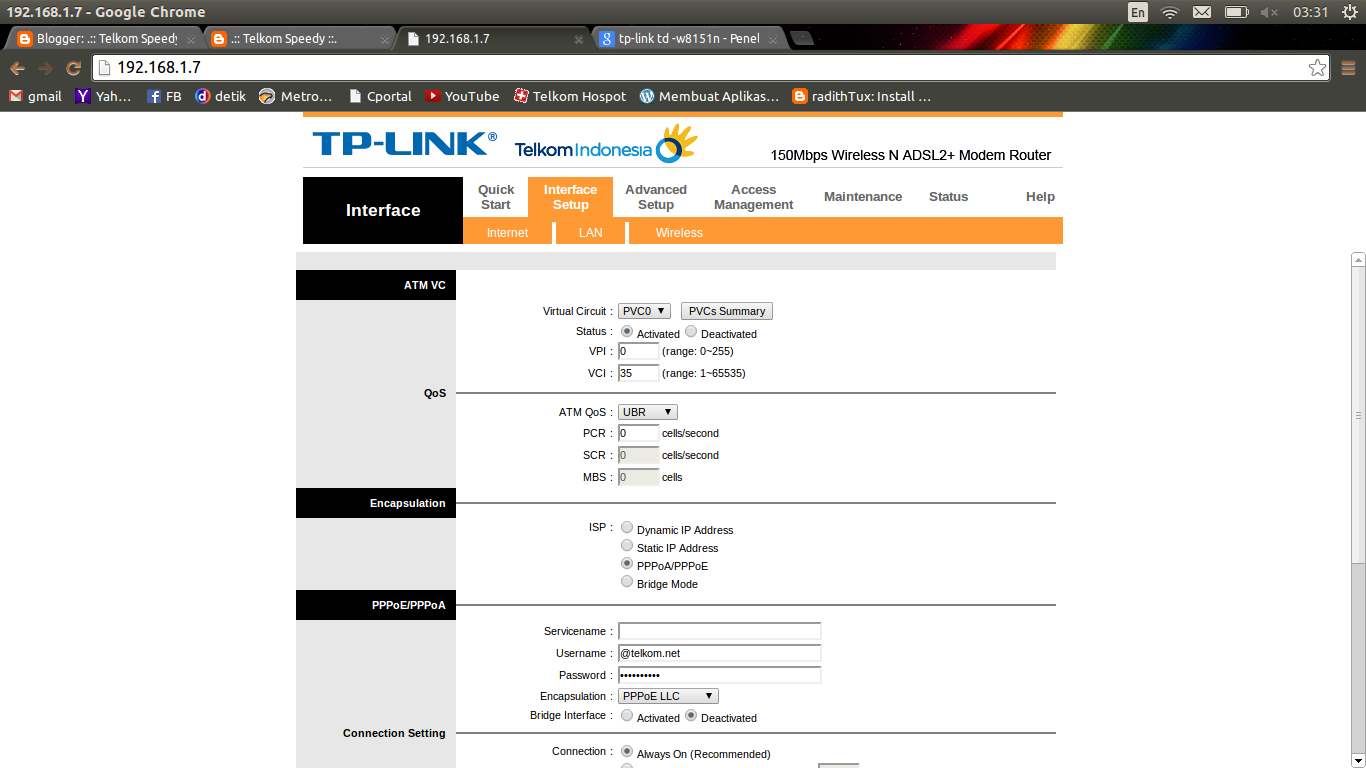Screen dimensions: 1366x768
Task: Click the Servicename input field
Action: coord(720,631)
